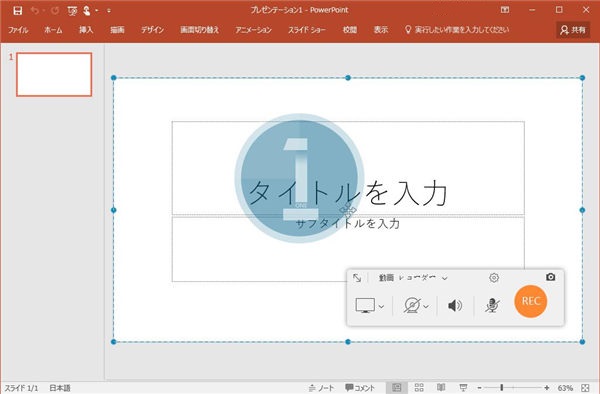This screenshot has height=394, width=600.
Task: Start Slide Show from status bar icon
Action: pos(463,388)
